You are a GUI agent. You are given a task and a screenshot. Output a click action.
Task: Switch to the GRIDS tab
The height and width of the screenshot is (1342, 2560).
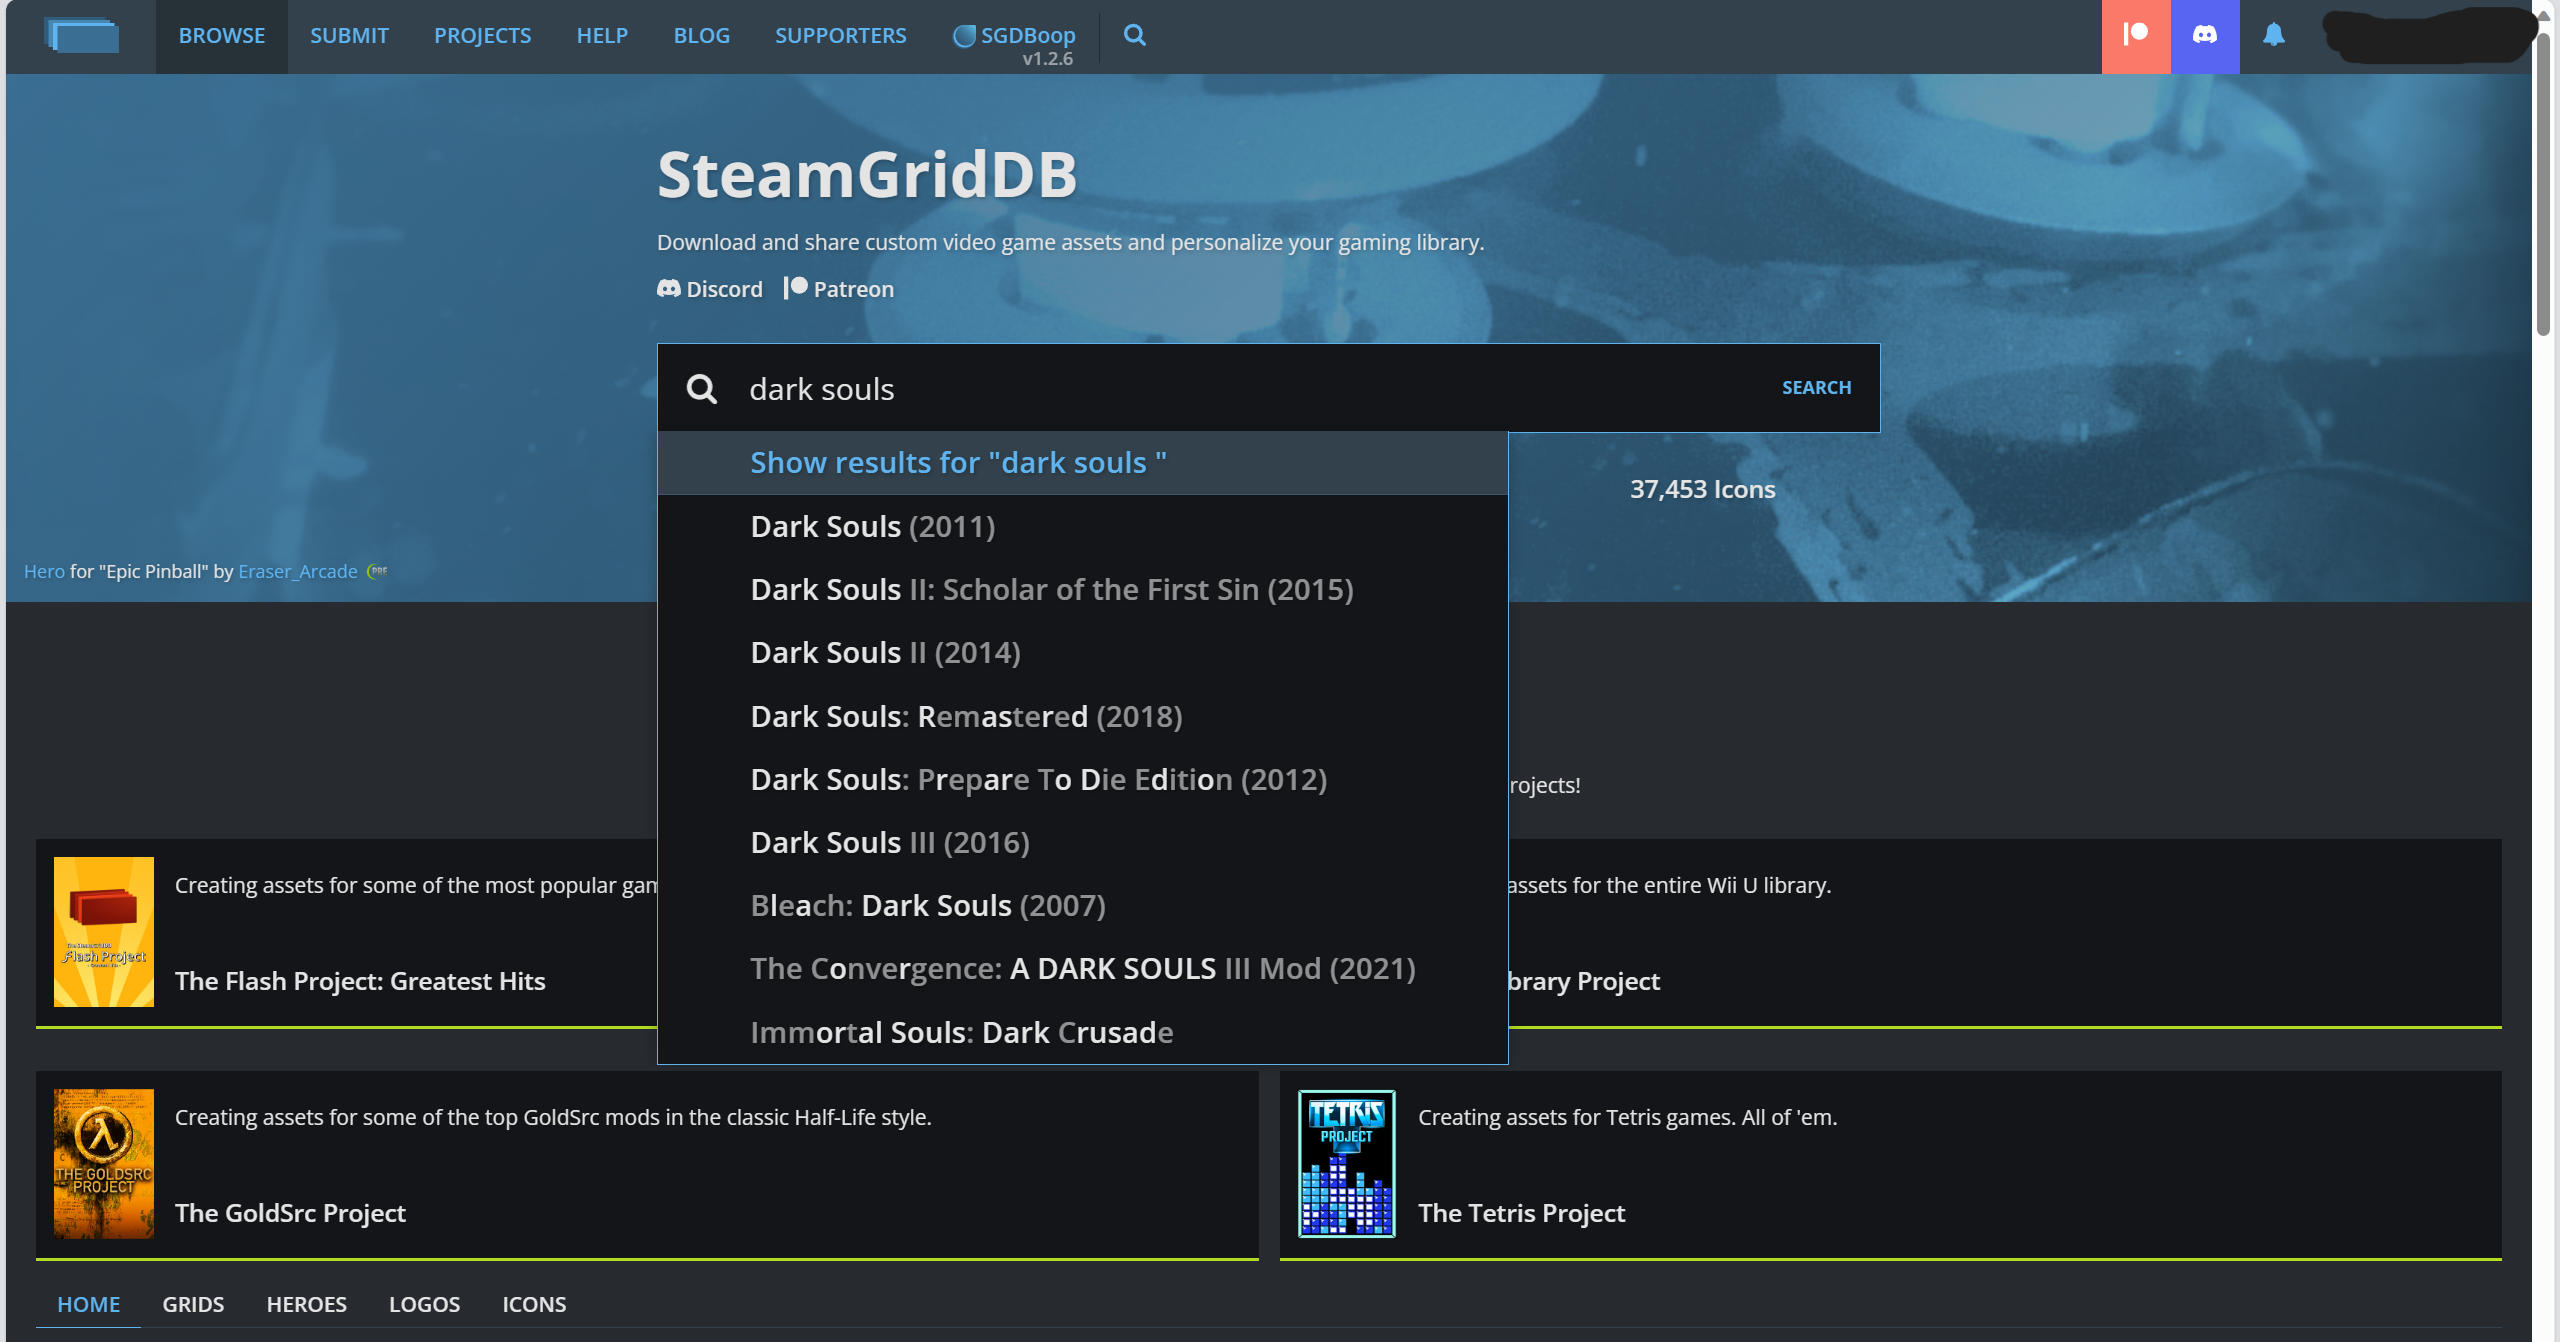(193, 1304)
